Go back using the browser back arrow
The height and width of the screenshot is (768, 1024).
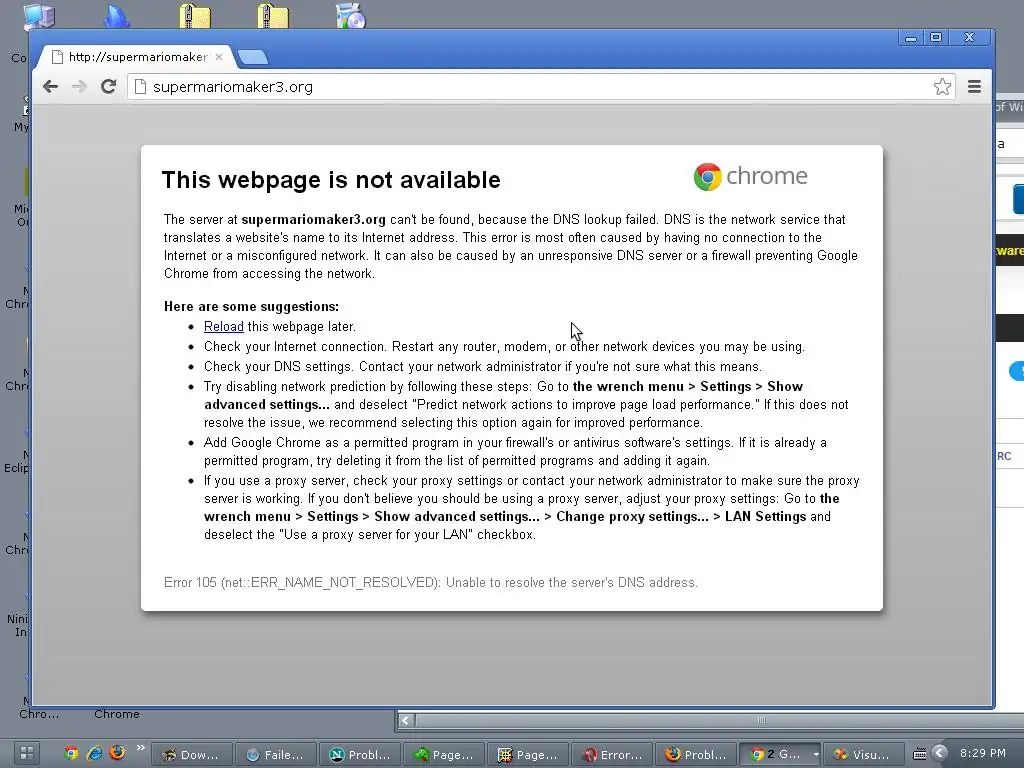(x=50, y=87)
